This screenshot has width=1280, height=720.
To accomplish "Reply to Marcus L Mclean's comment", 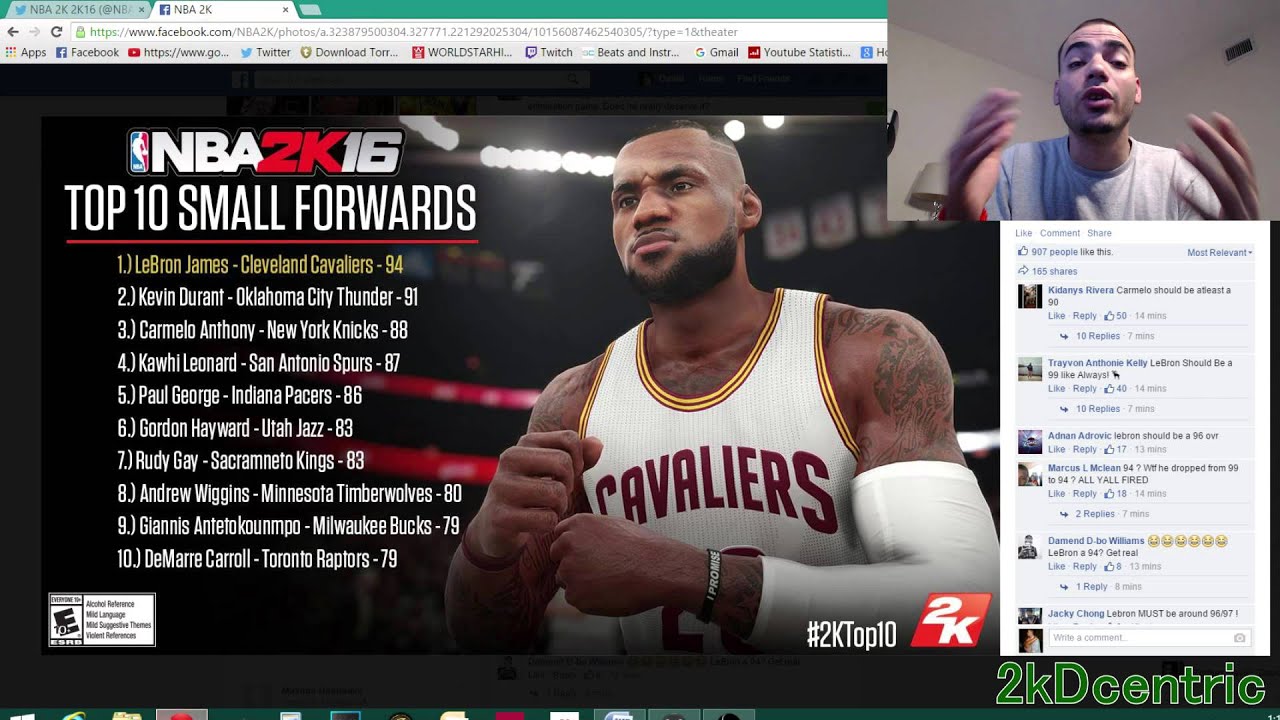I will (x=1085, y=494).
